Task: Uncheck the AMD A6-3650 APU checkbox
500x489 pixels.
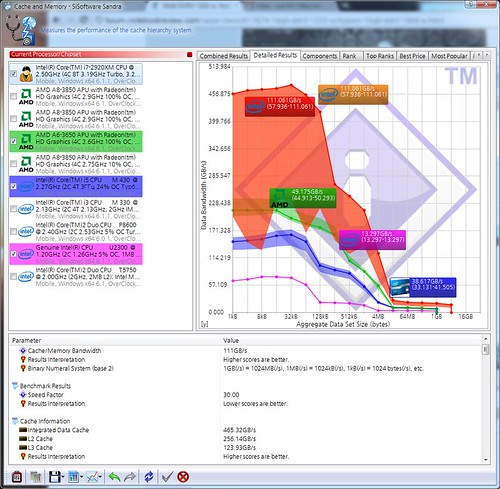Action: [x=13, y=141]
